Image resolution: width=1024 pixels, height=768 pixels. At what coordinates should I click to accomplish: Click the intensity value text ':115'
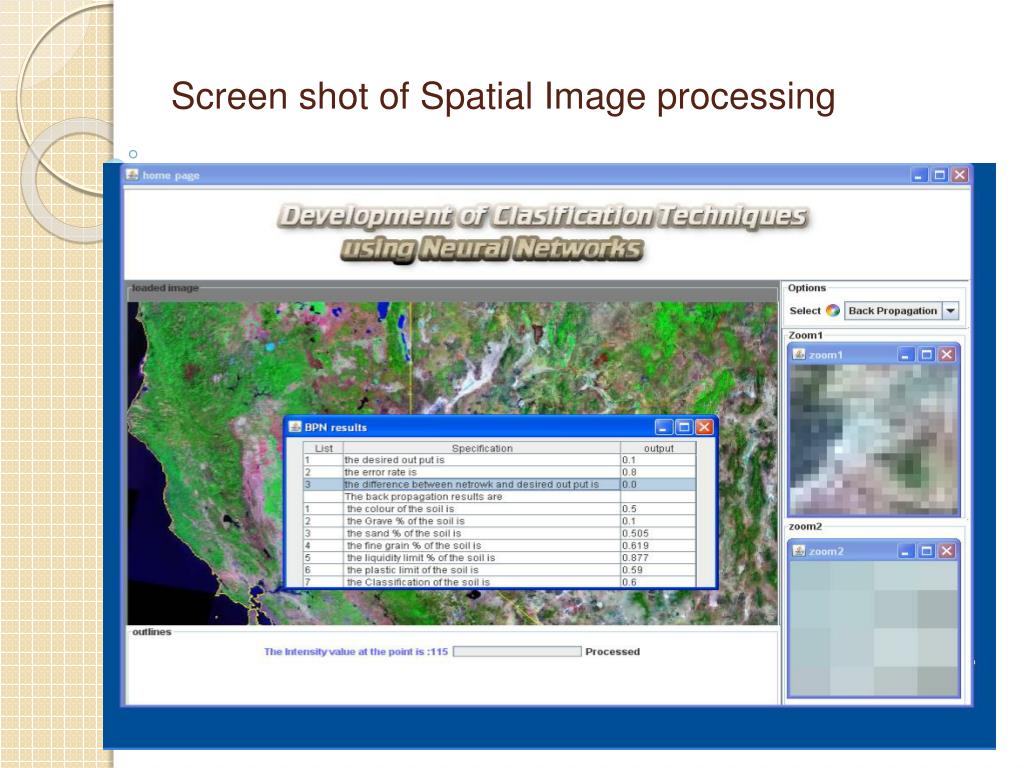pyautogui.click(x=438, y=651)
